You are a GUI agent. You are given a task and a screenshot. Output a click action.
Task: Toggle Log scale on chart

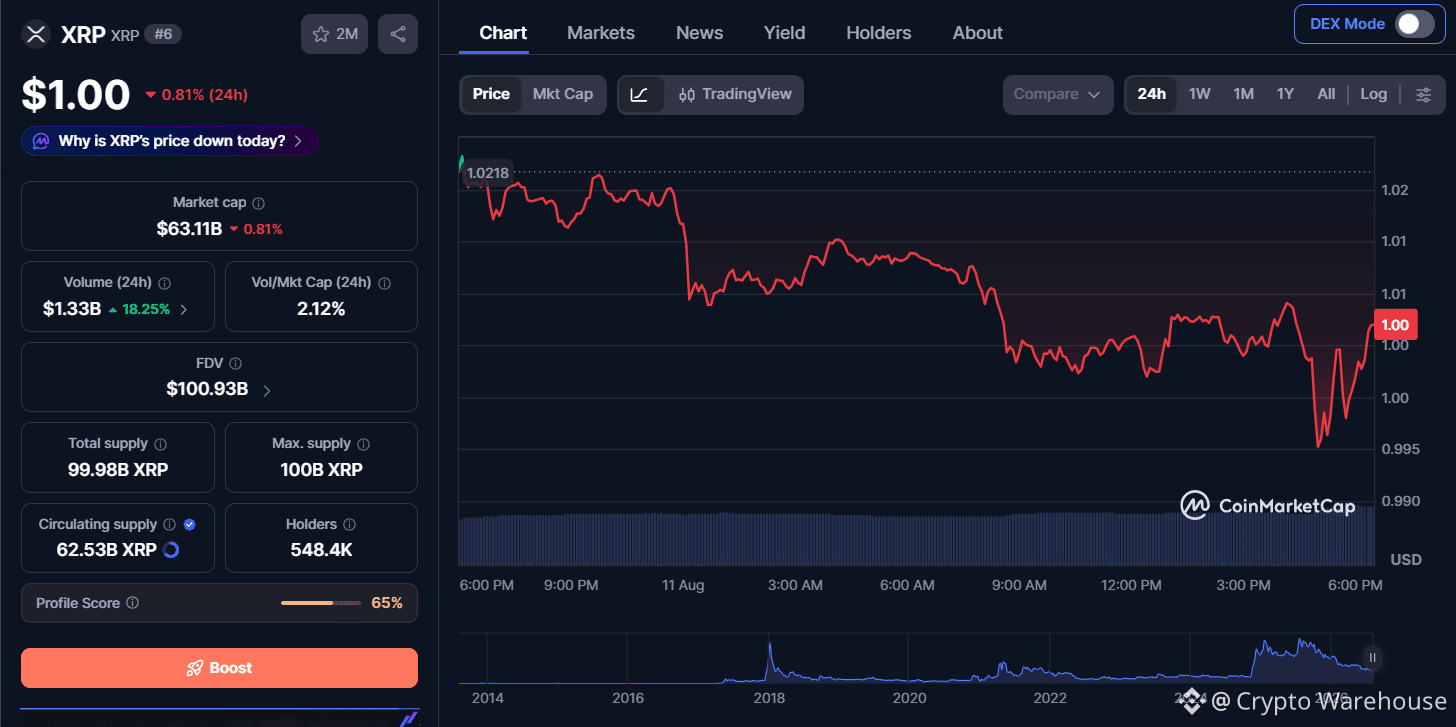click(x=1374, y=94)
